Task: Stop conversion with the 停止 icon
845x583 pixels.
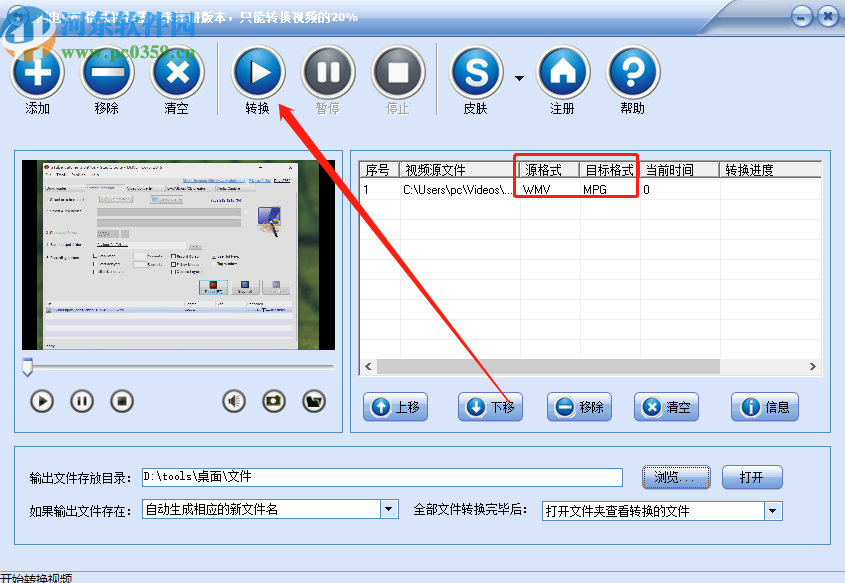Action: coord(396,72)
